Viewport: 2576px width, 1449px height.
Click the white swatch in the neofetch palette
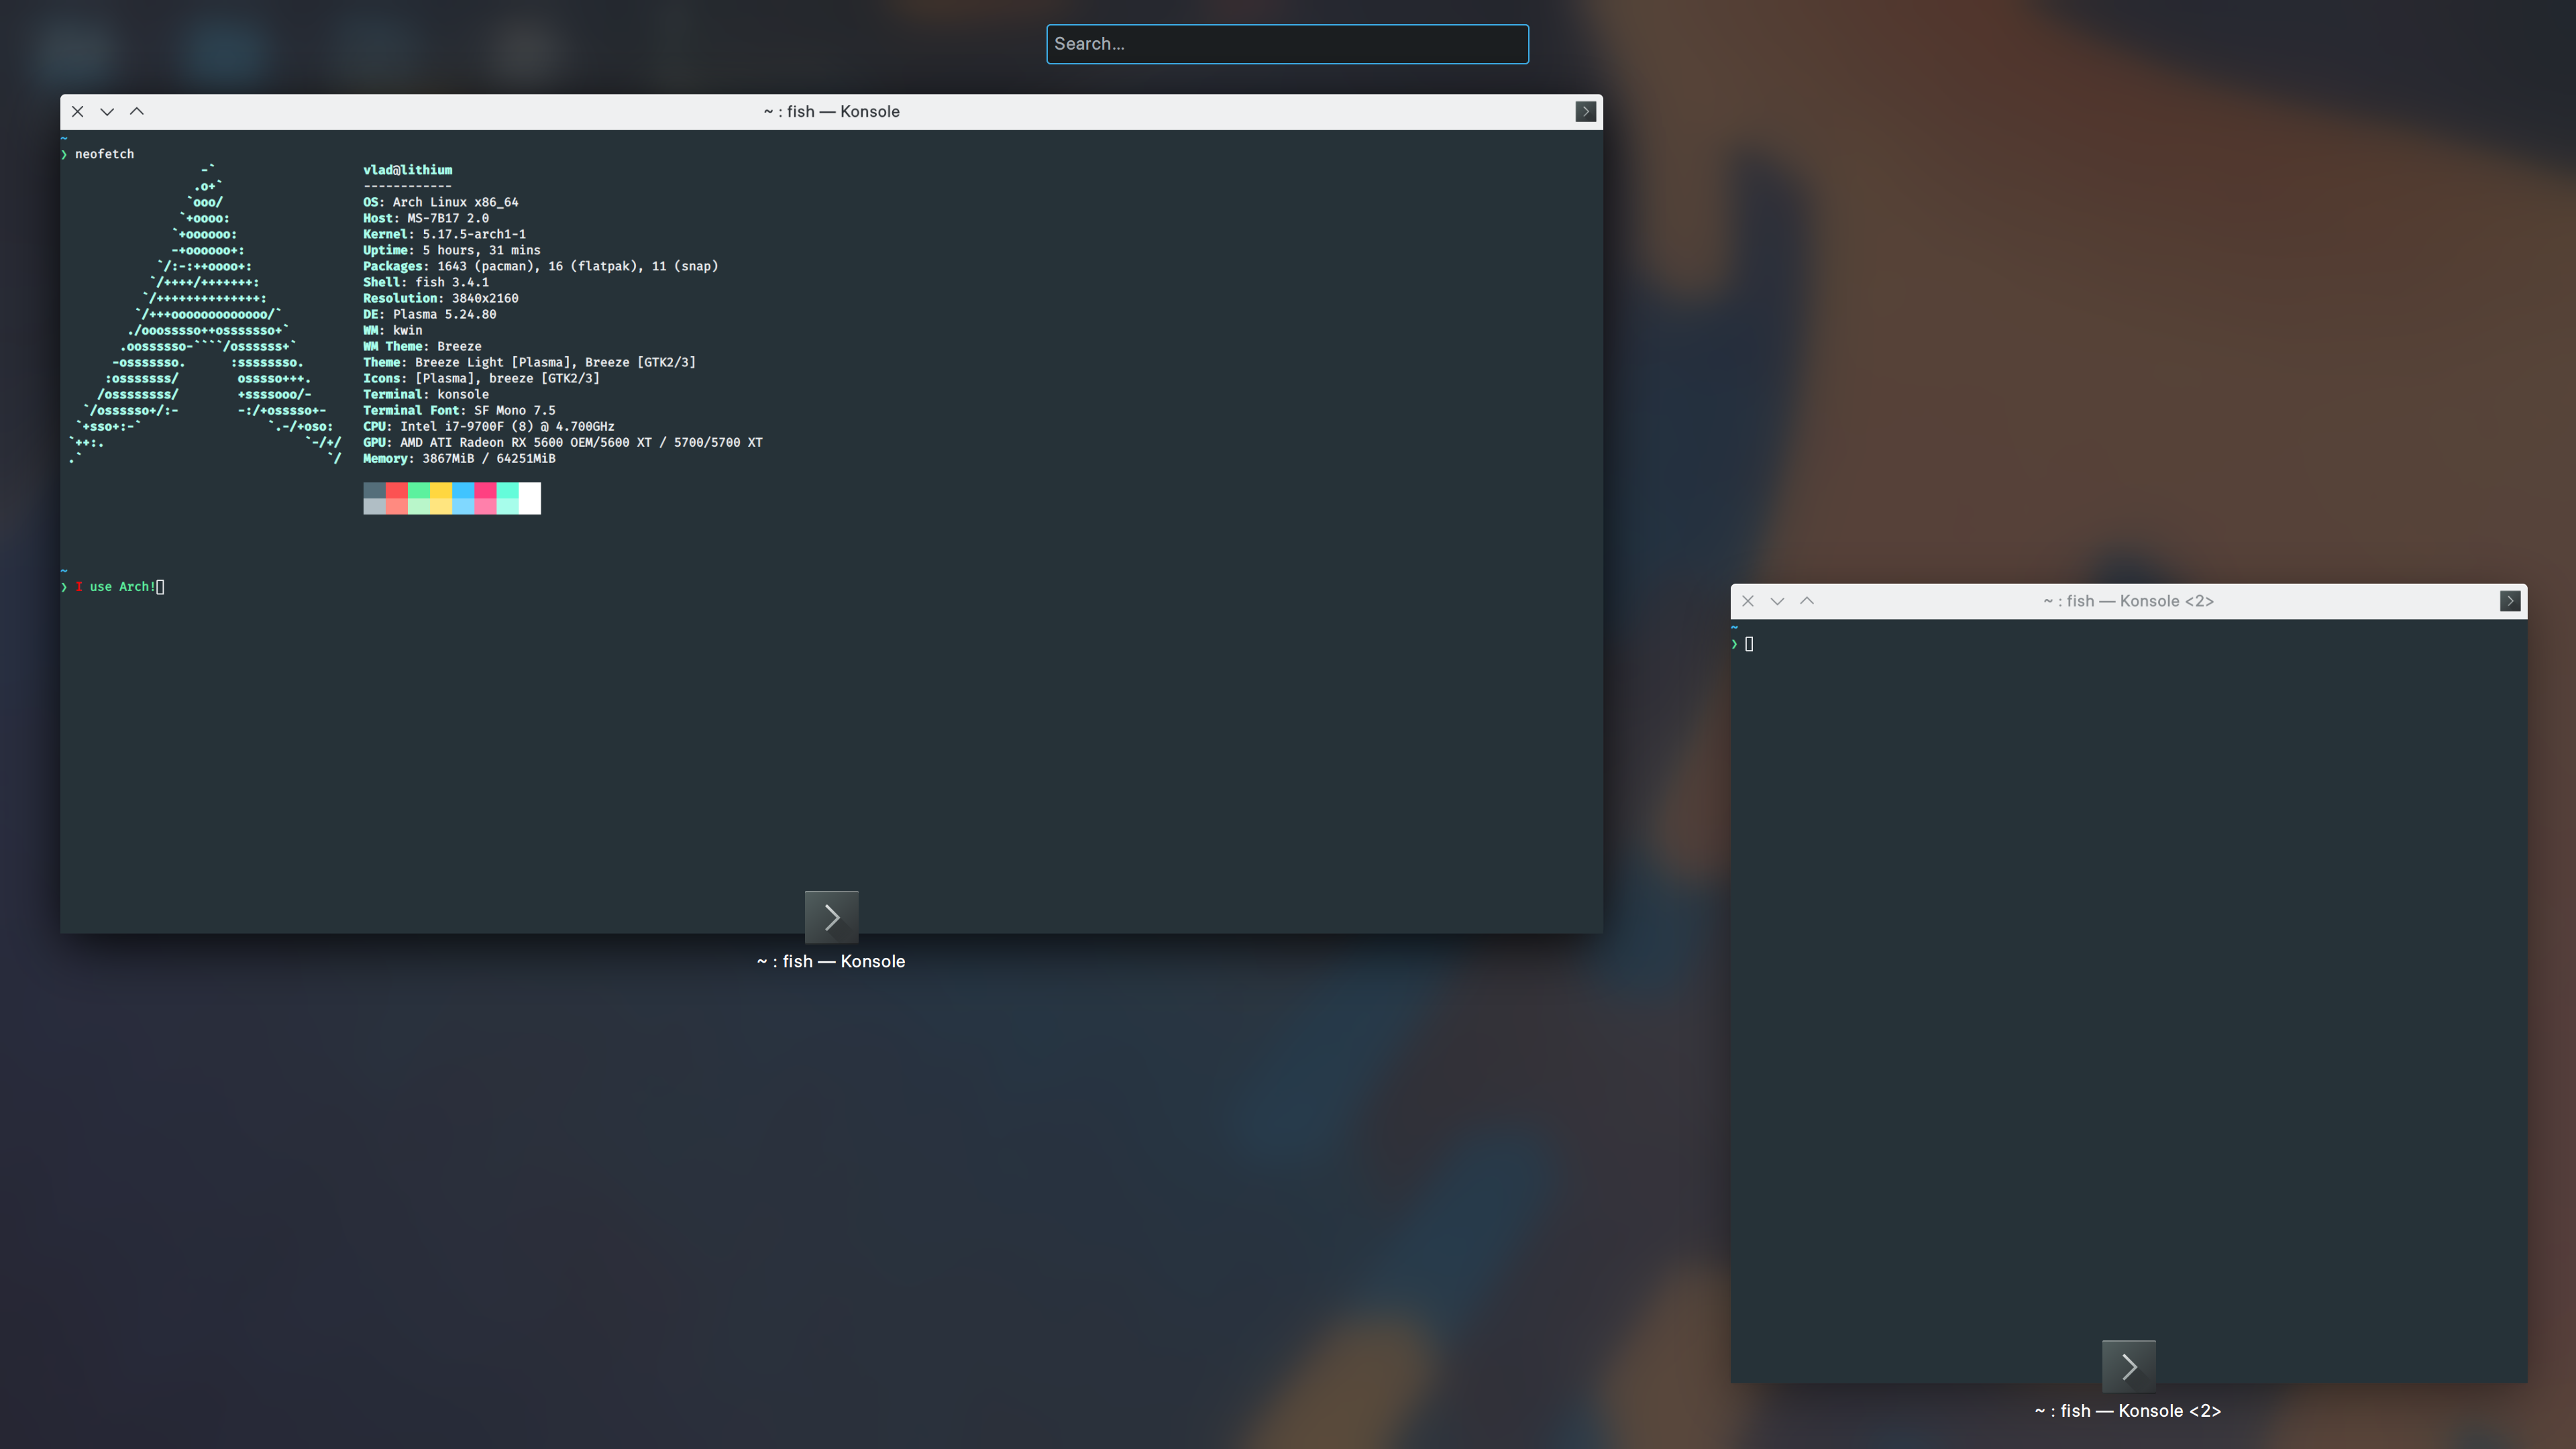click(x=529, y=497)
